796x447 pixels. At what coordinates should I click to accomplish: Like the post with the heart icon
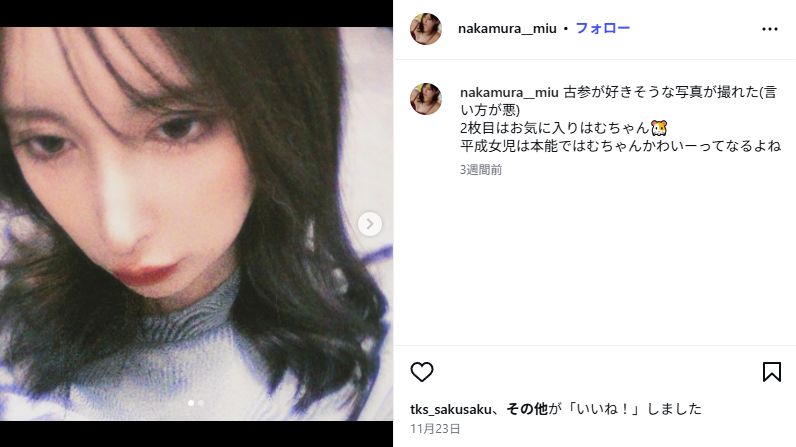[421, 372]
